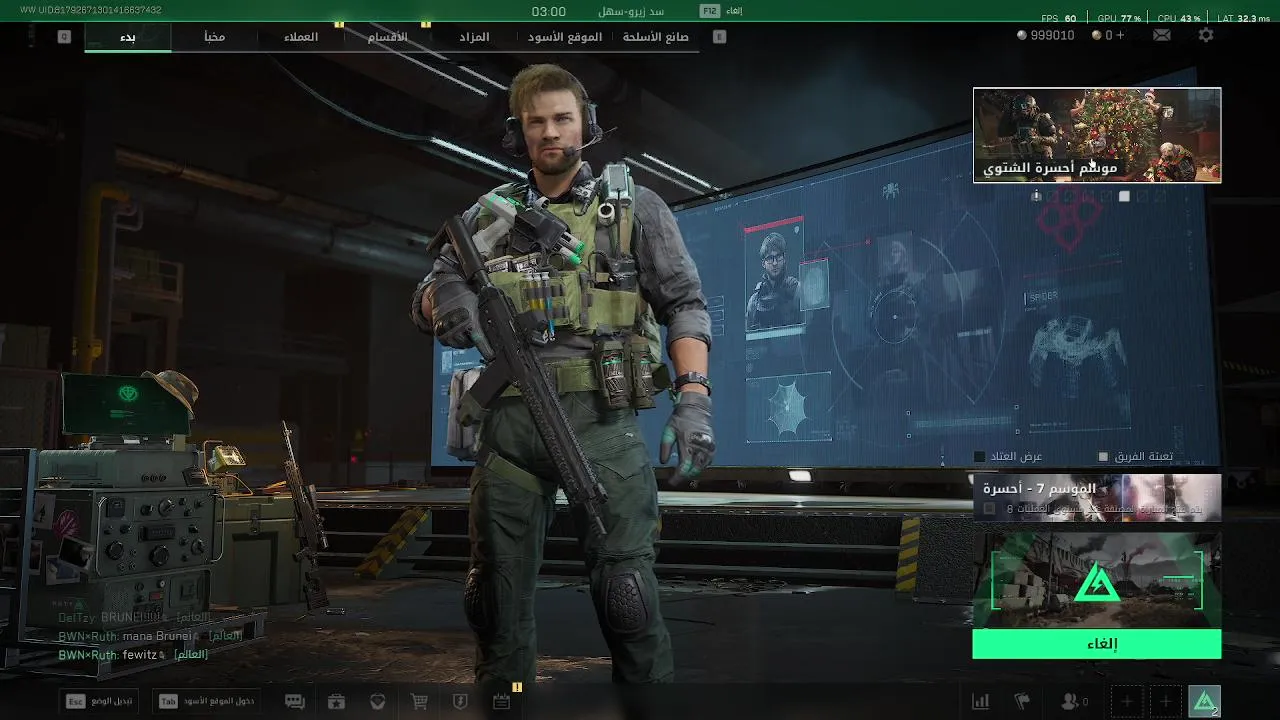The image size is (1280, 720).
Task: Open the settings gear icon
Action: click(x=1206, y=35)
